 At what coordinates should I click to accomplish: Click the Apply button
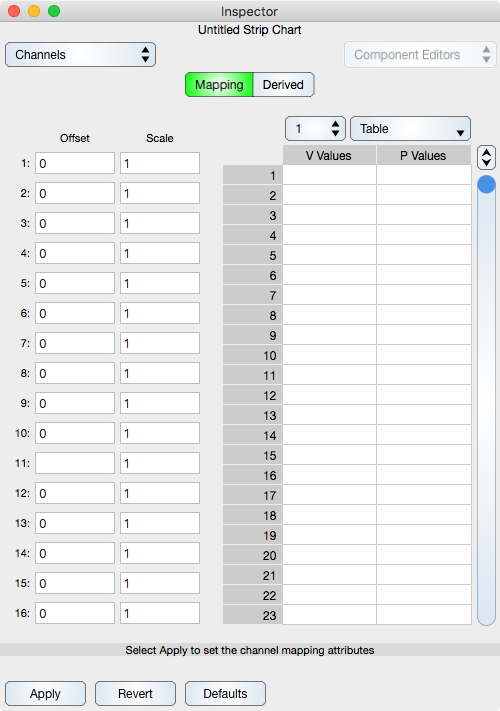click(x=45, y=694)
